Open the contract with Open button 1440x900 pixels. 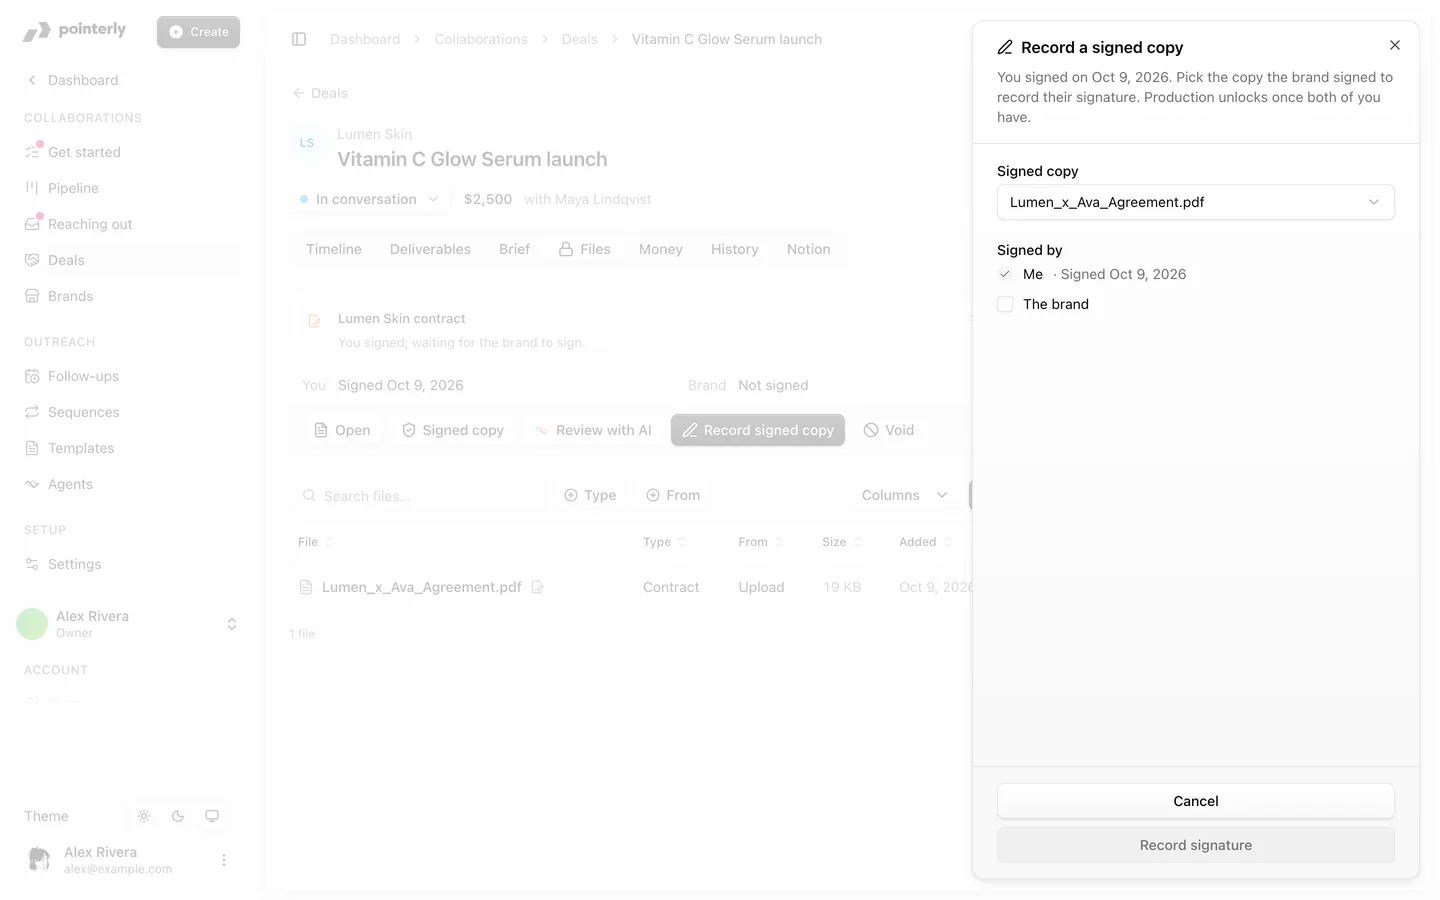[342, 430]
